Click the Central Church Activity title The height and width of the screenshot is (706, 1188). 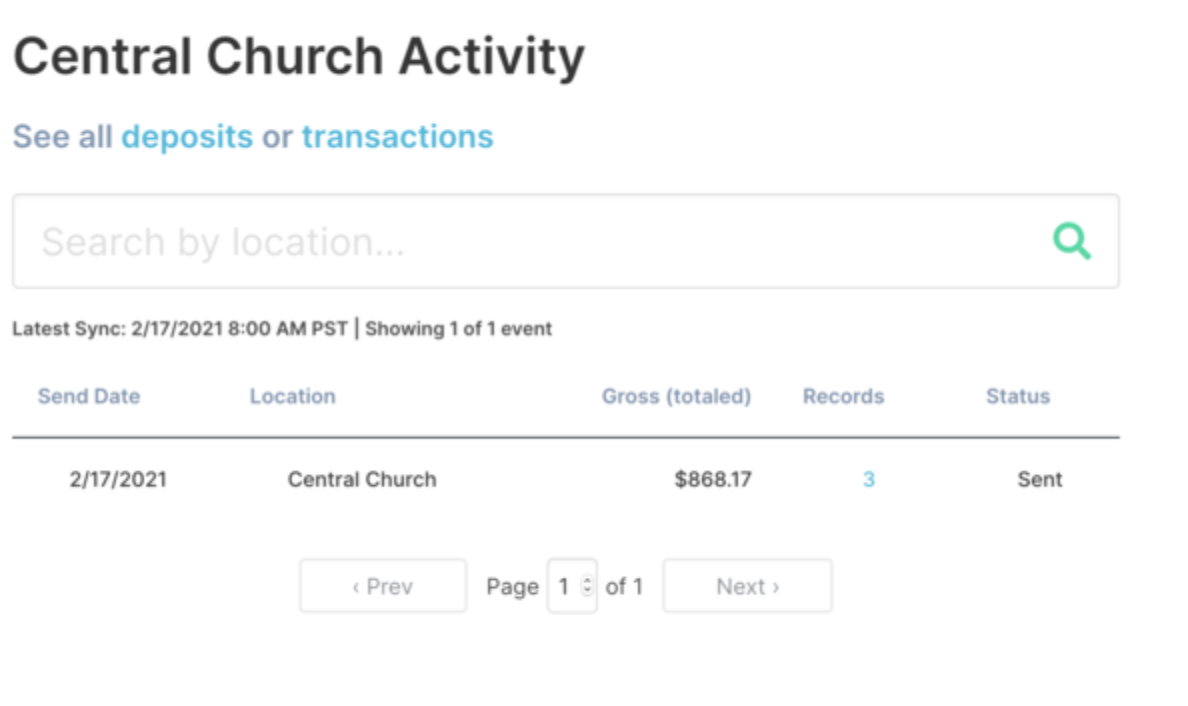(297, 55)
